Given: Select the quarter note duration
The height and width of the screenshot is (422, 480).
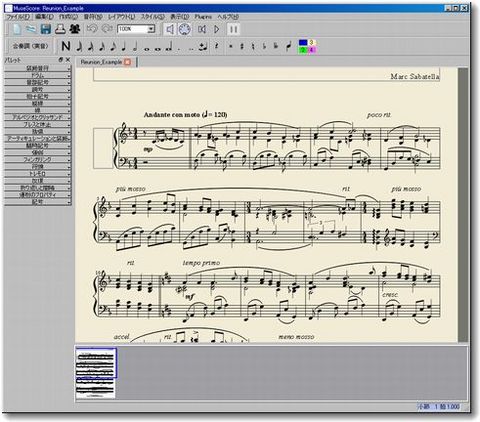Looking at the screenshot, I should [x=124, y=46].
